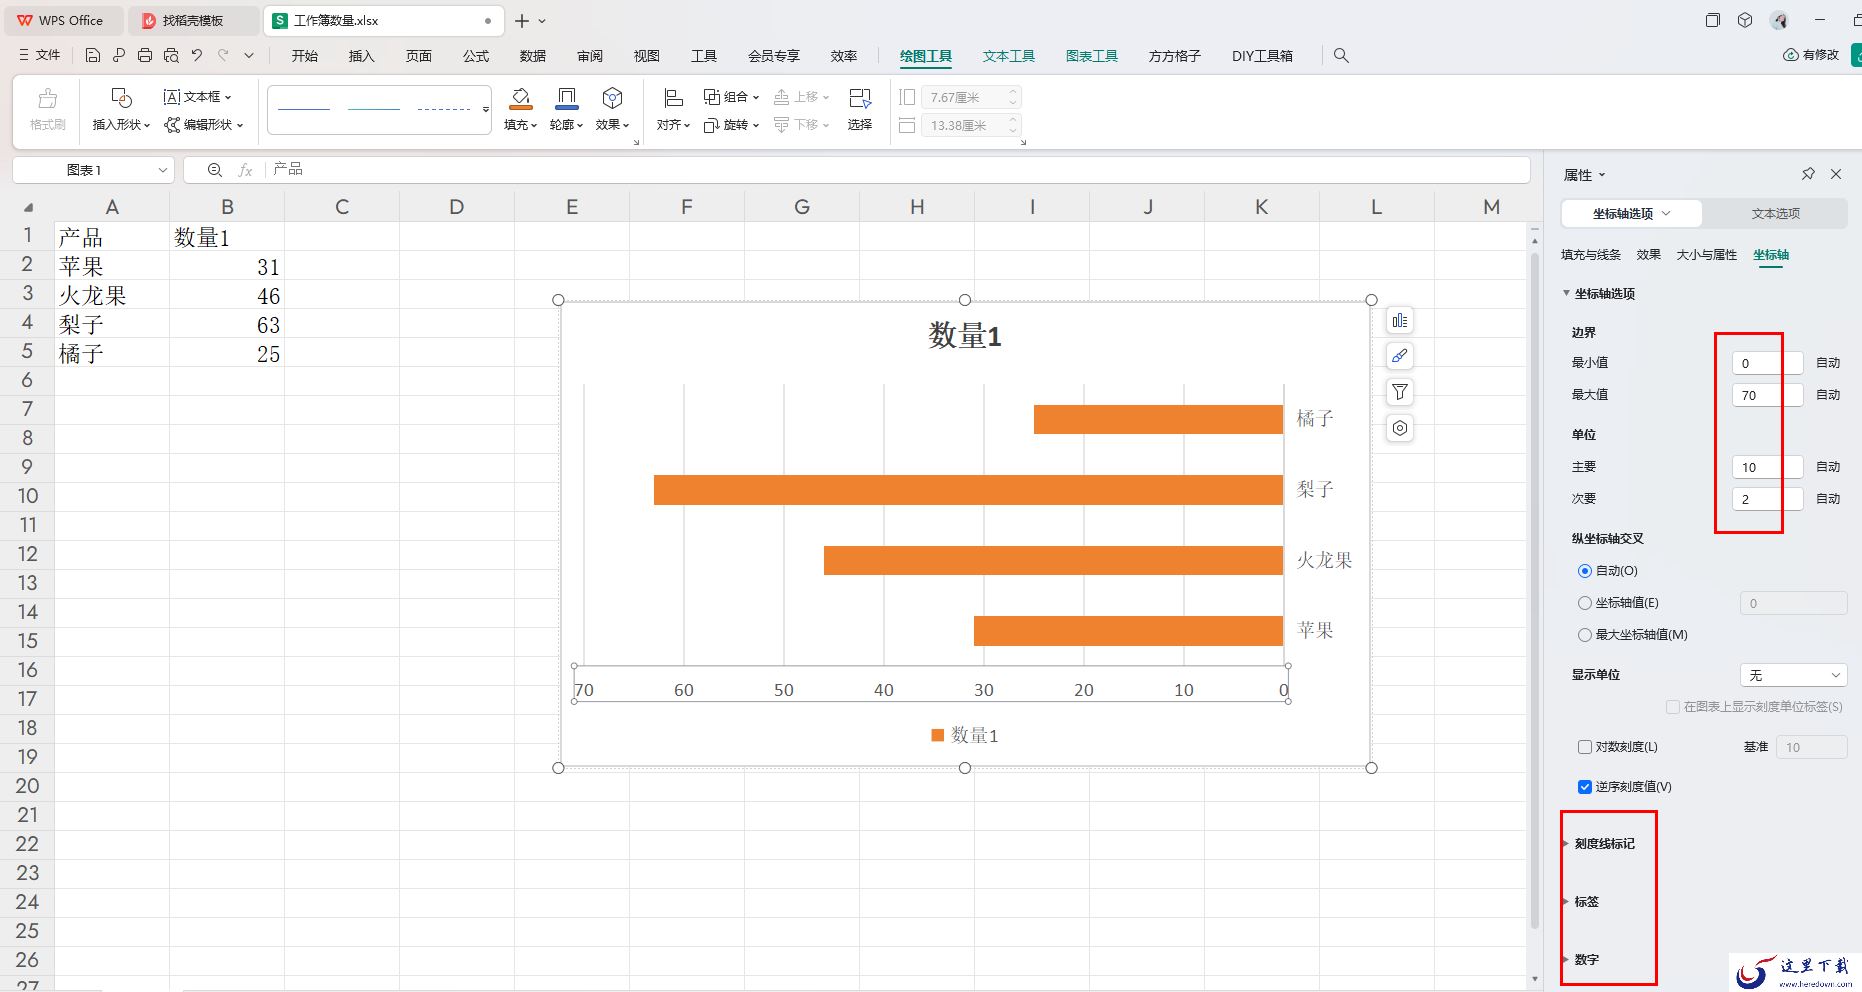Screen dimensions: 1862x992
Task: Click the Rotate (旋转) icon
Action: (712, 125)
